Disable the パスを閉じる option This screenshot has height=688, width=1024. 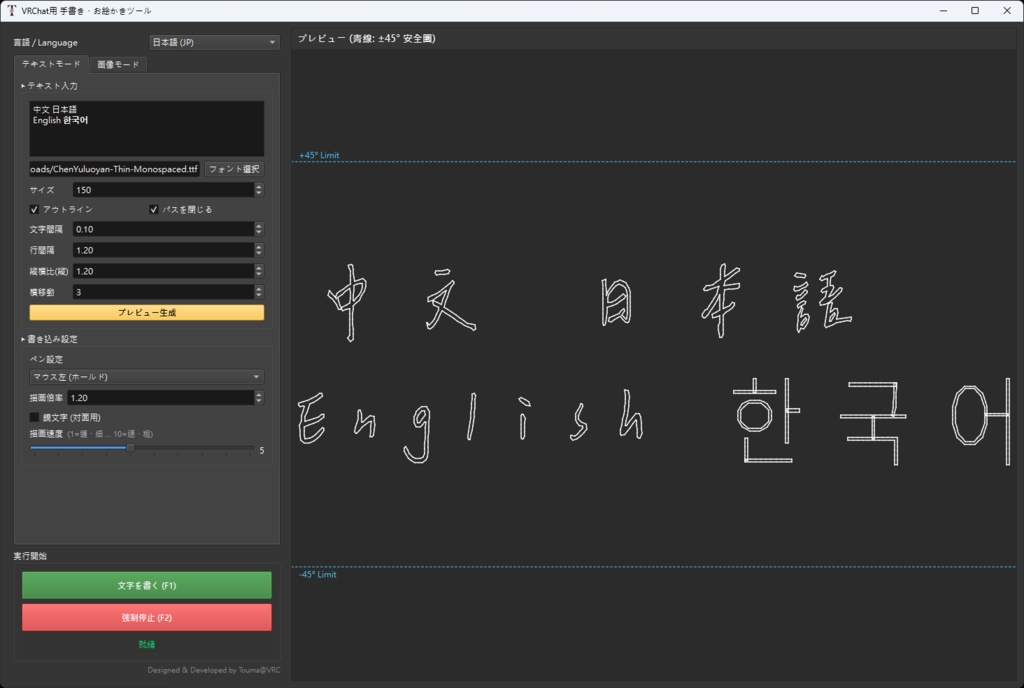153,209
